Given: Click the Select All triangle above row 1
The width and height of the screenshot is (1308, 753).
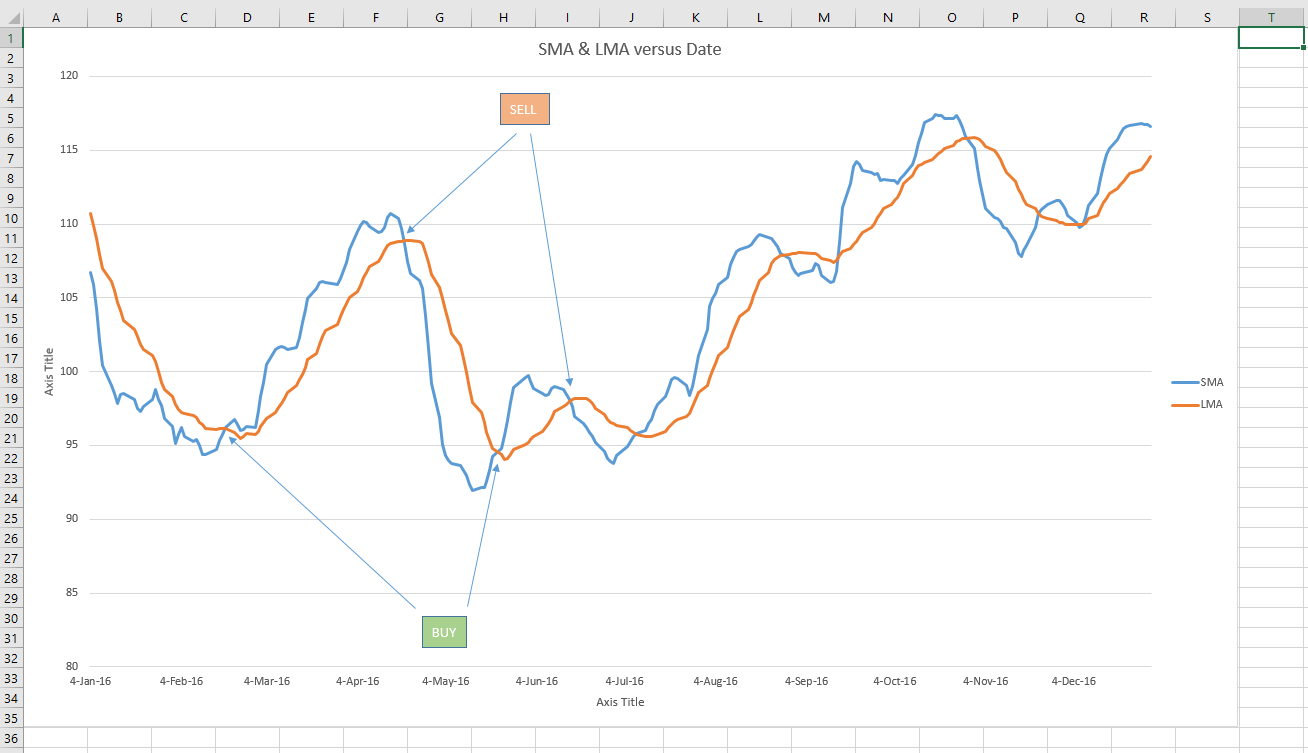Looking at the screenshot, I should pyautogui.click(x=12, y=17).
